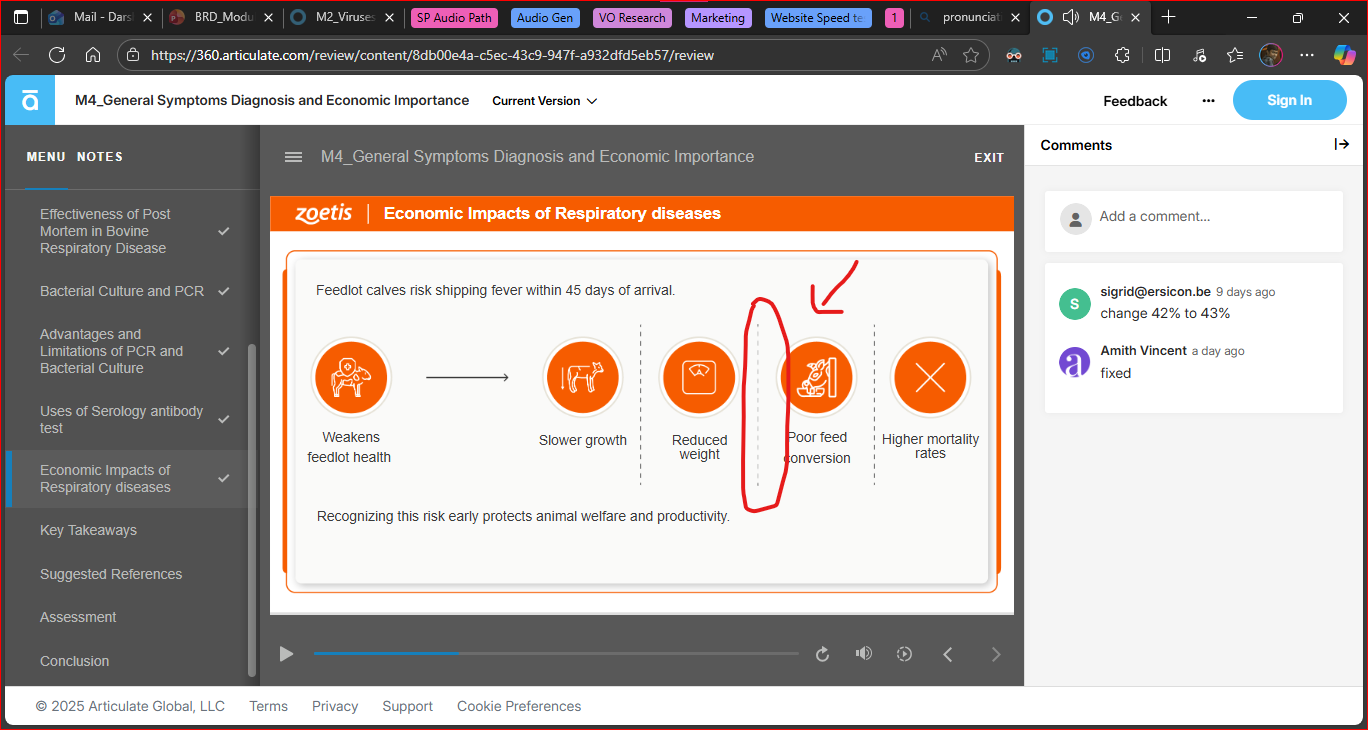Mute audio with the player volume icon
1368x730 pixels.
(x=863, y=654)
